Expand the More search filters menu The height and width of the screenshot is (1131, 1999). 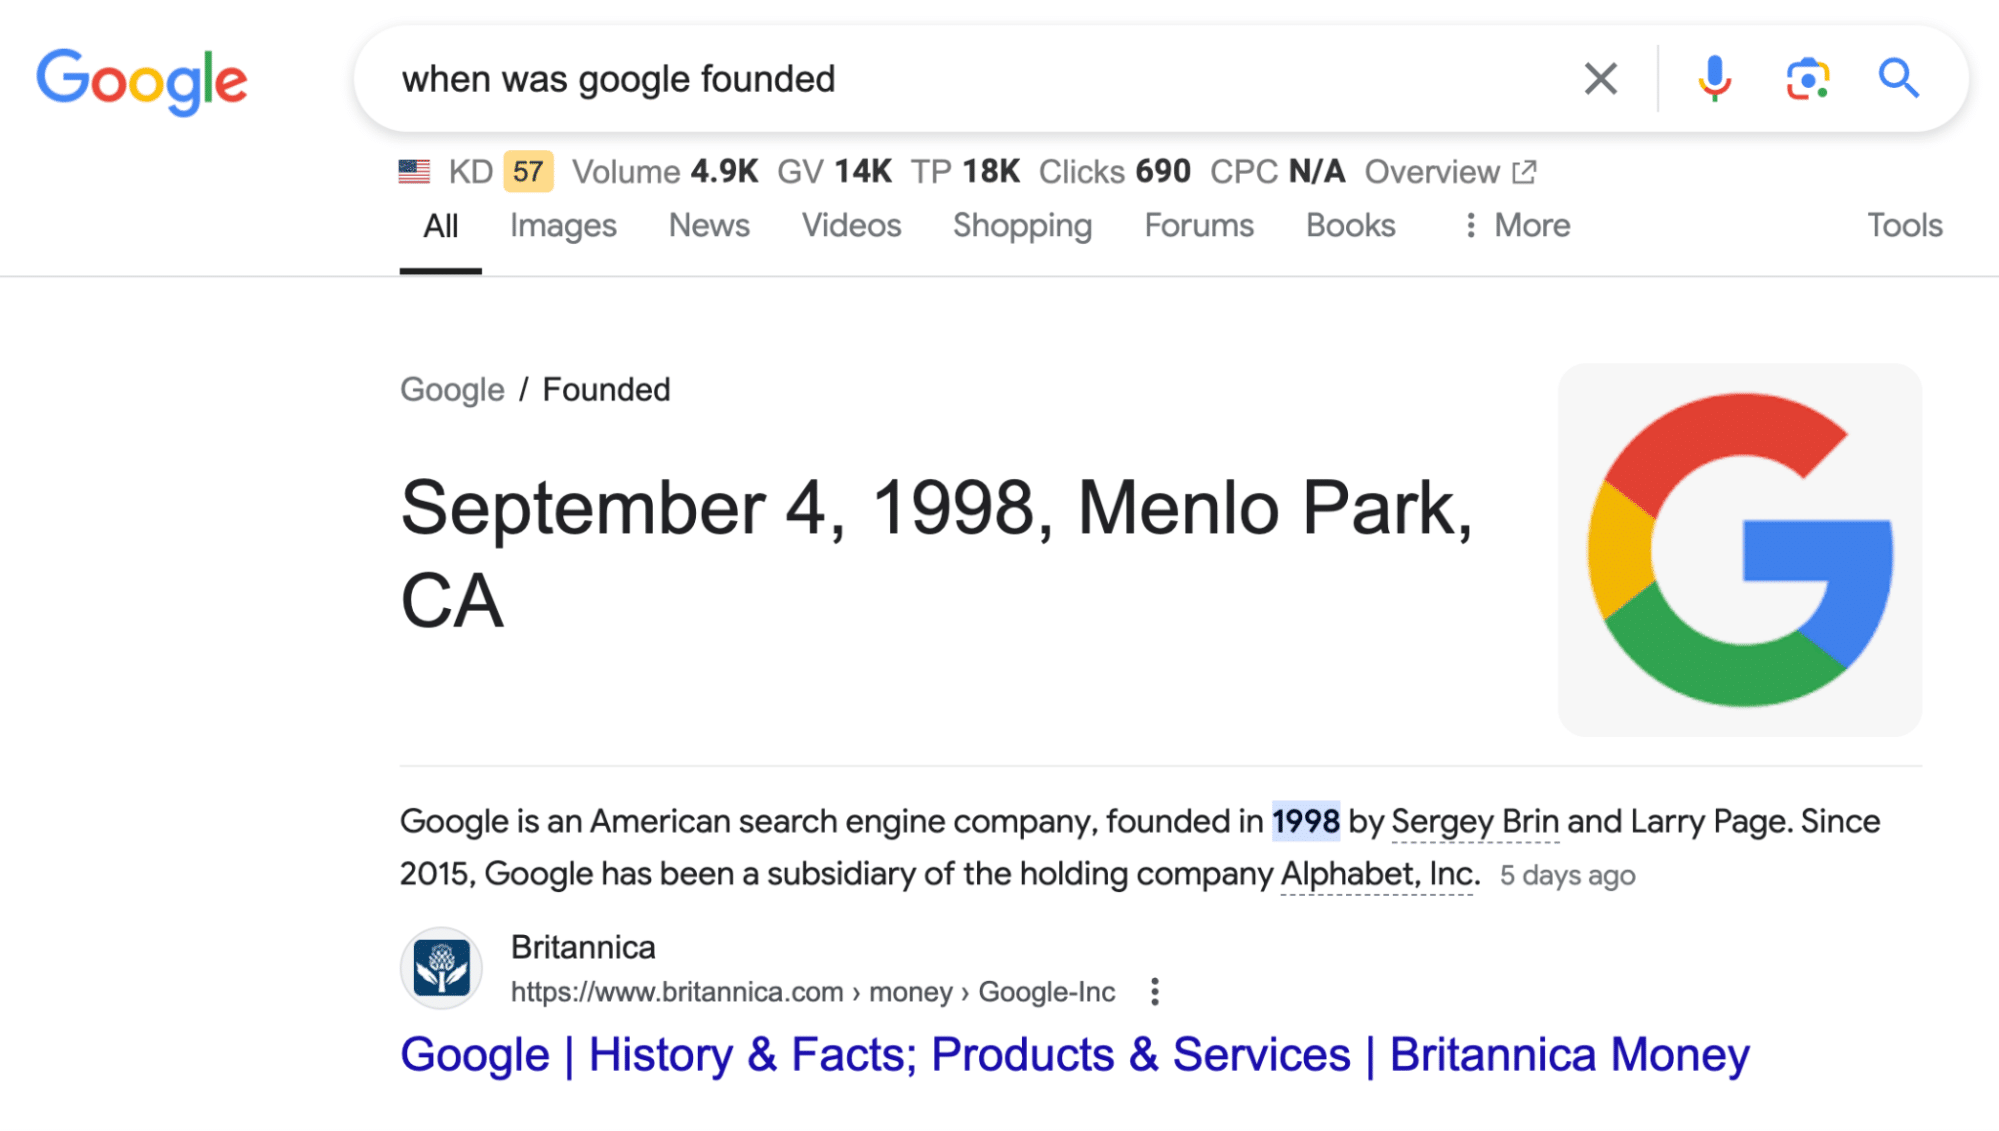pyautogui.click(x=1517, y=226)
